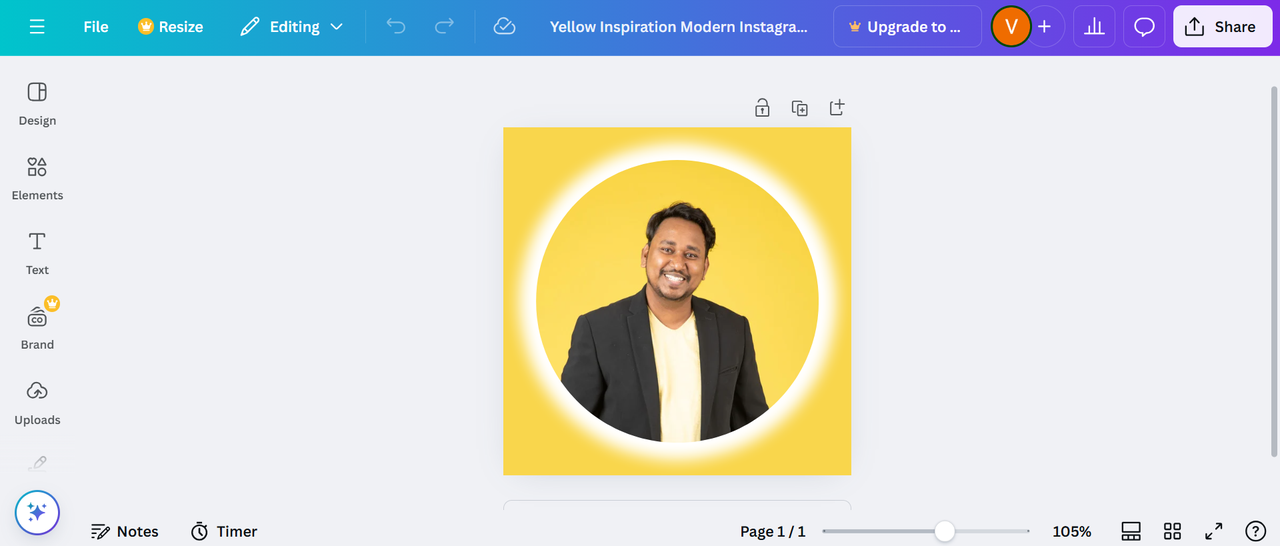Open the hamburger main menu
This screenshot has width=1280, height=546.
click(37, 27)
